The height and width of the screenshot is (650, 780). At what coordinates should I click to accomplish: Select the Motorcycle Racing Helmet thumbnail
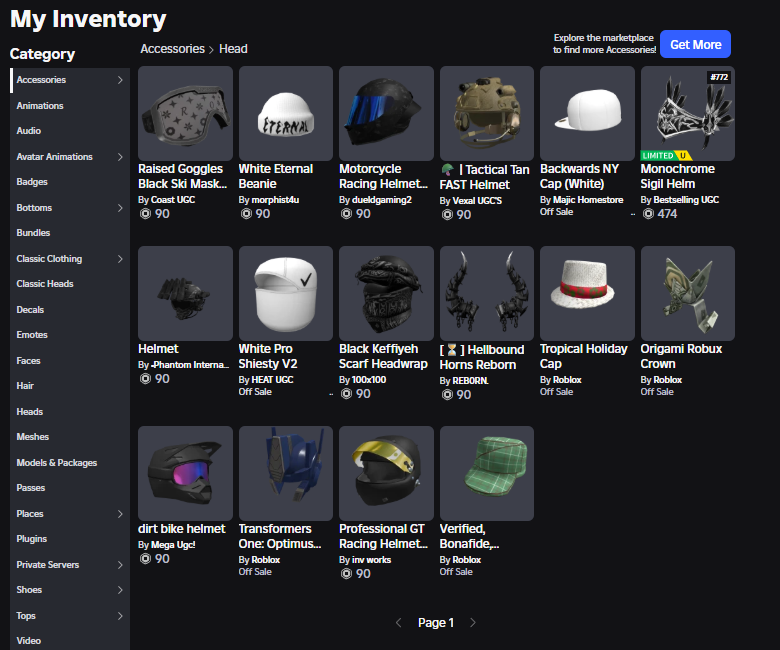tap(386, 113)
